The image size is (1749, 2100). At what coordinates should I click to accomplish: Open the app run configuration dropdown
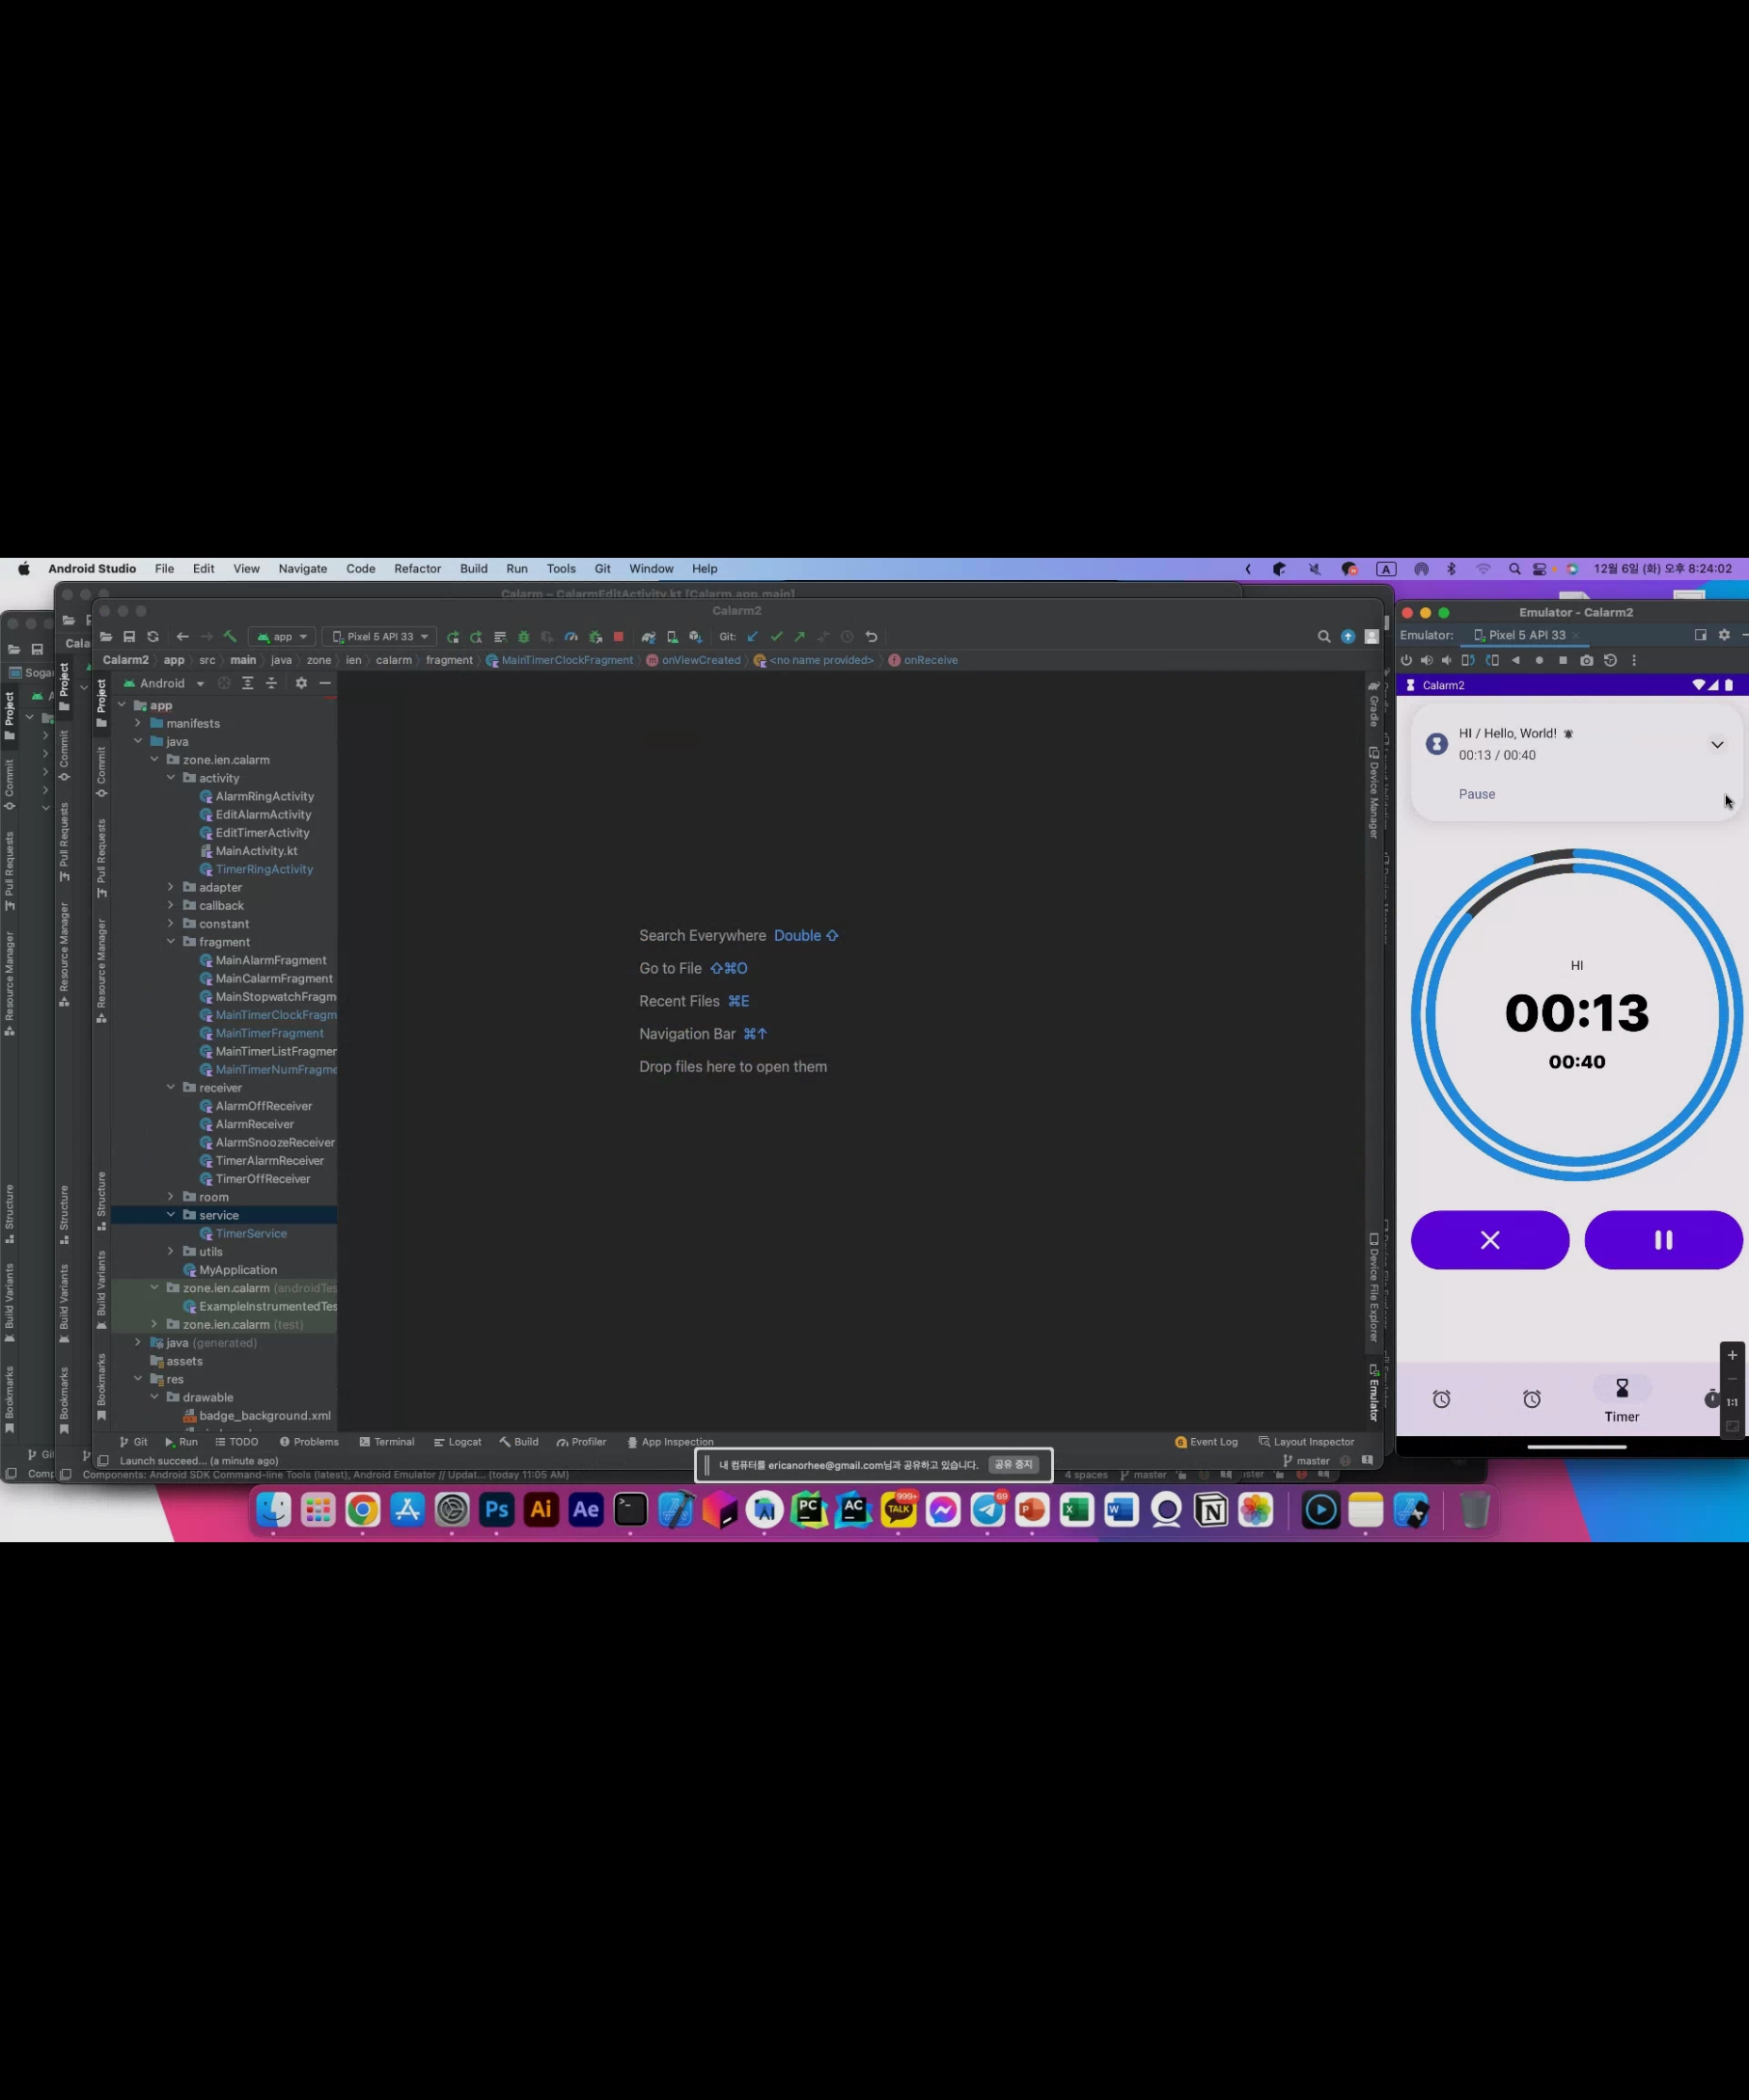point(282,636)
